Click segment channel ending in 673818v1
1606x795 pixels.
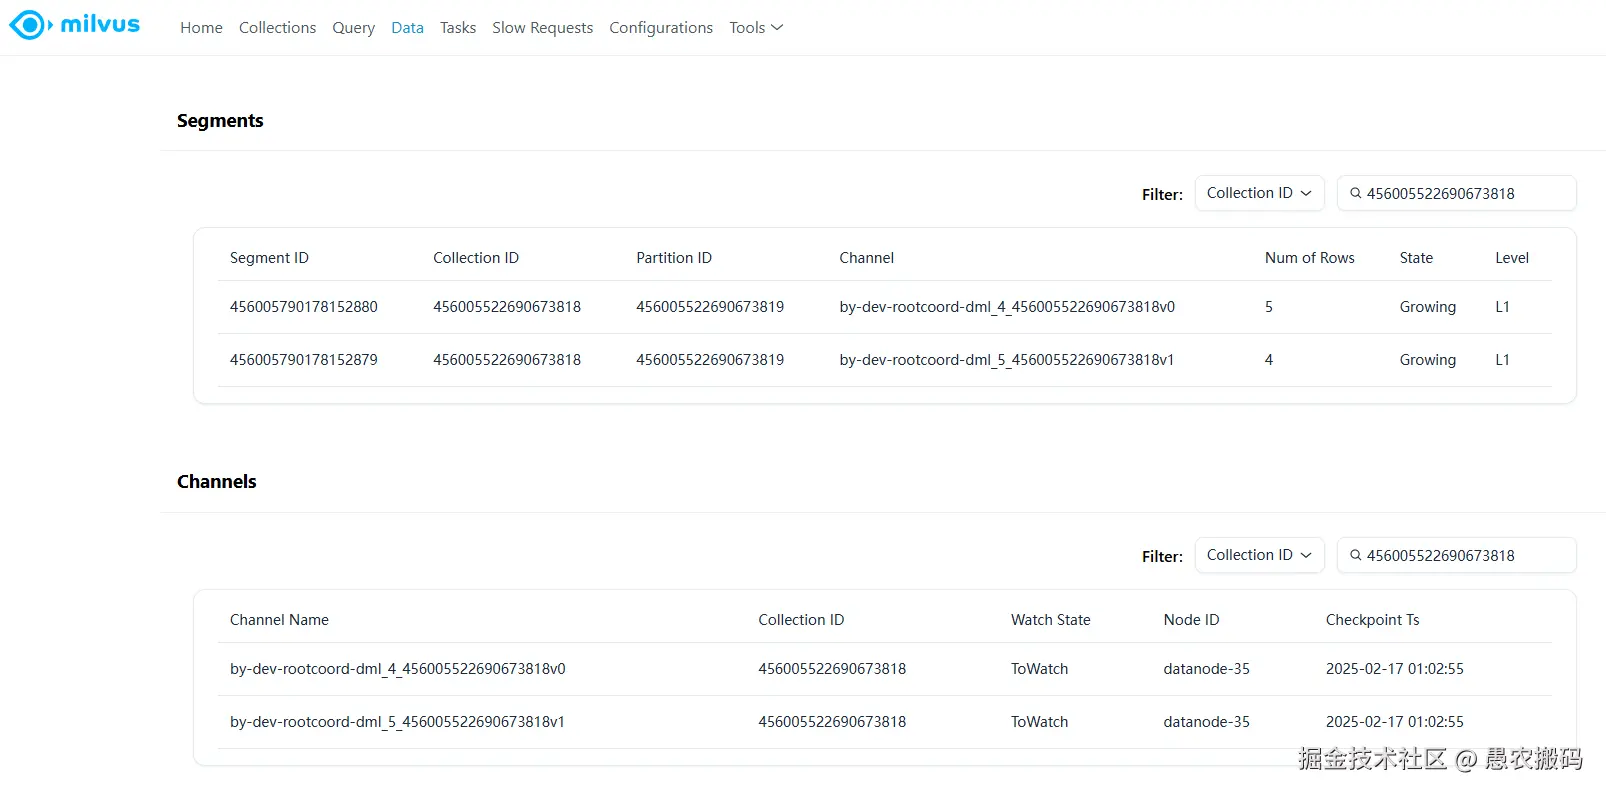[x=1007, y=360]
